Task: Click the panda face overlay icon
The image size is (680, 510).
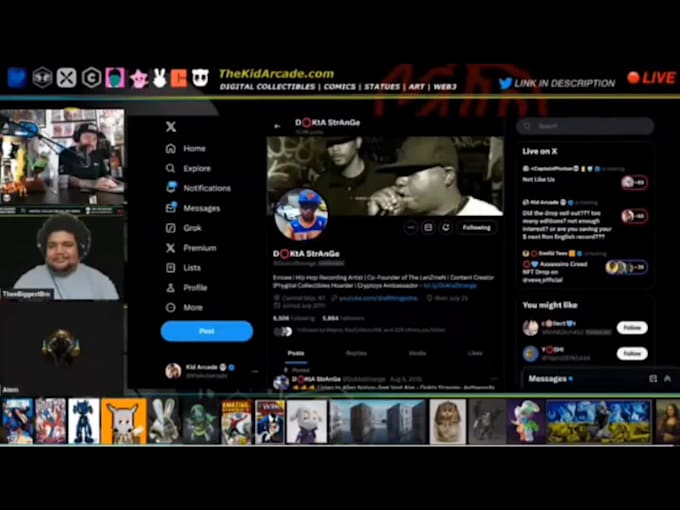Action: coord(200,78)
